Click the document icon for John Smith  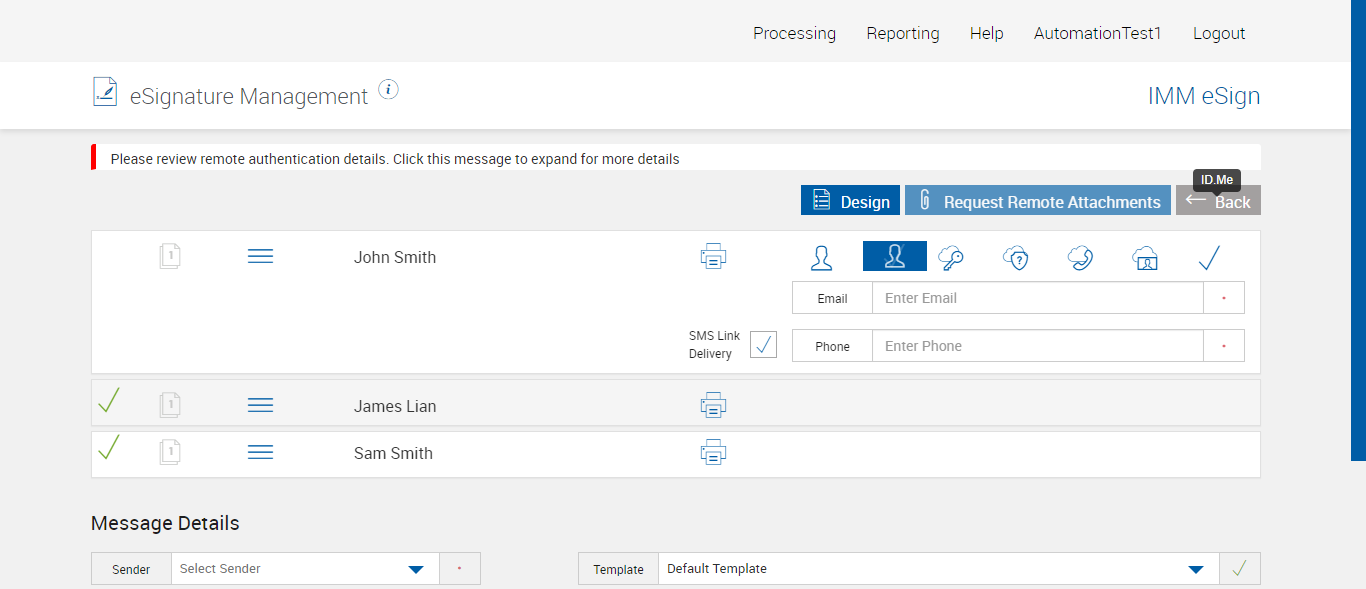point(170,257)
